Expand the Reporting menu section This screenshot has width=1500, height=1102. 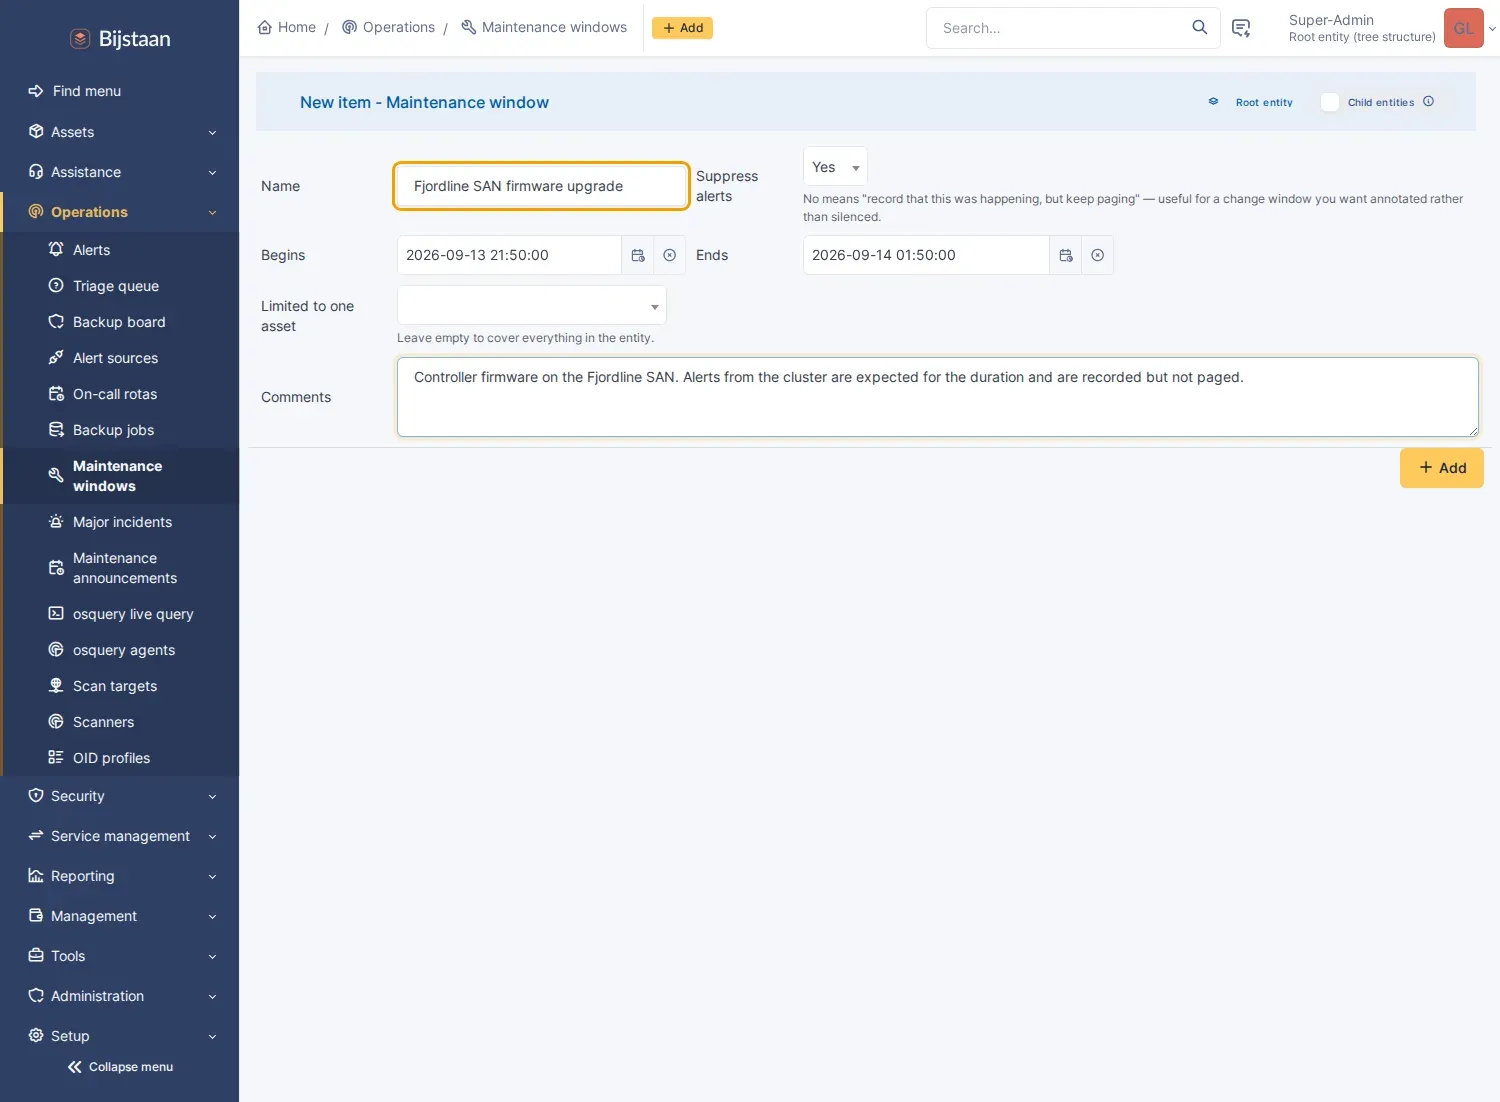(120, 876)
